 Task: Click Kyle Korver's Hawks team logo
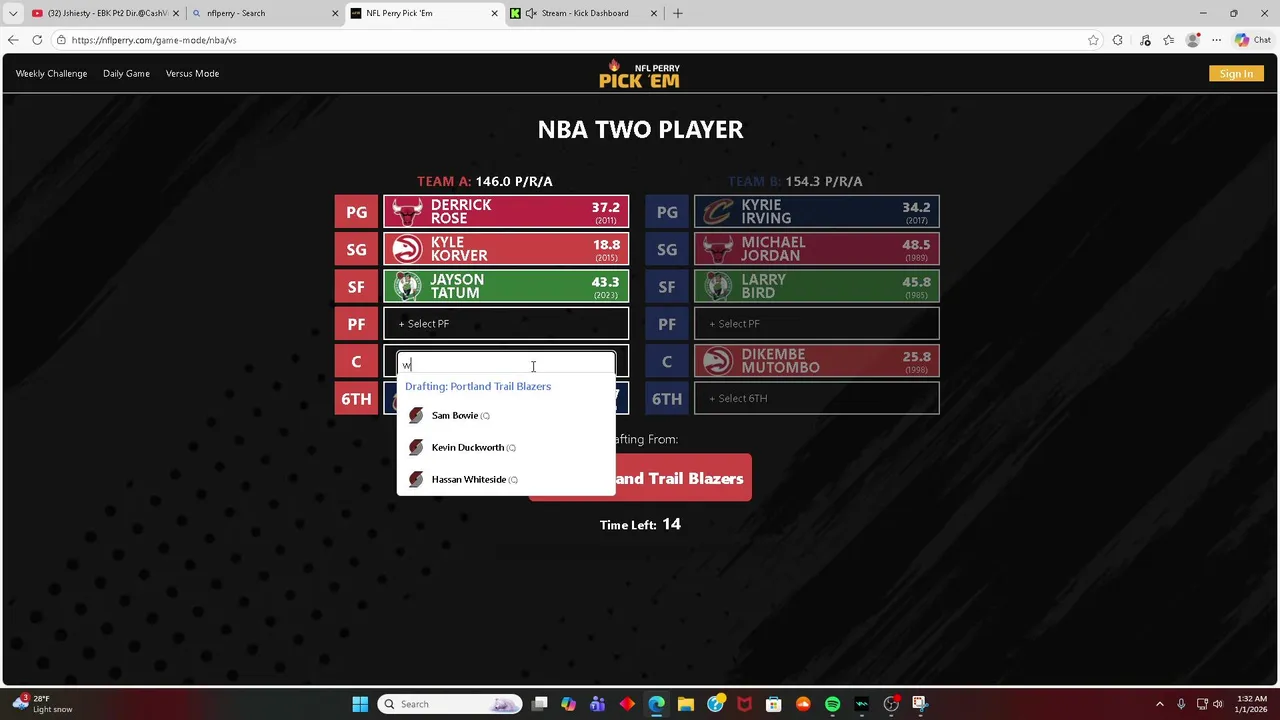click(x=407, y=249)
